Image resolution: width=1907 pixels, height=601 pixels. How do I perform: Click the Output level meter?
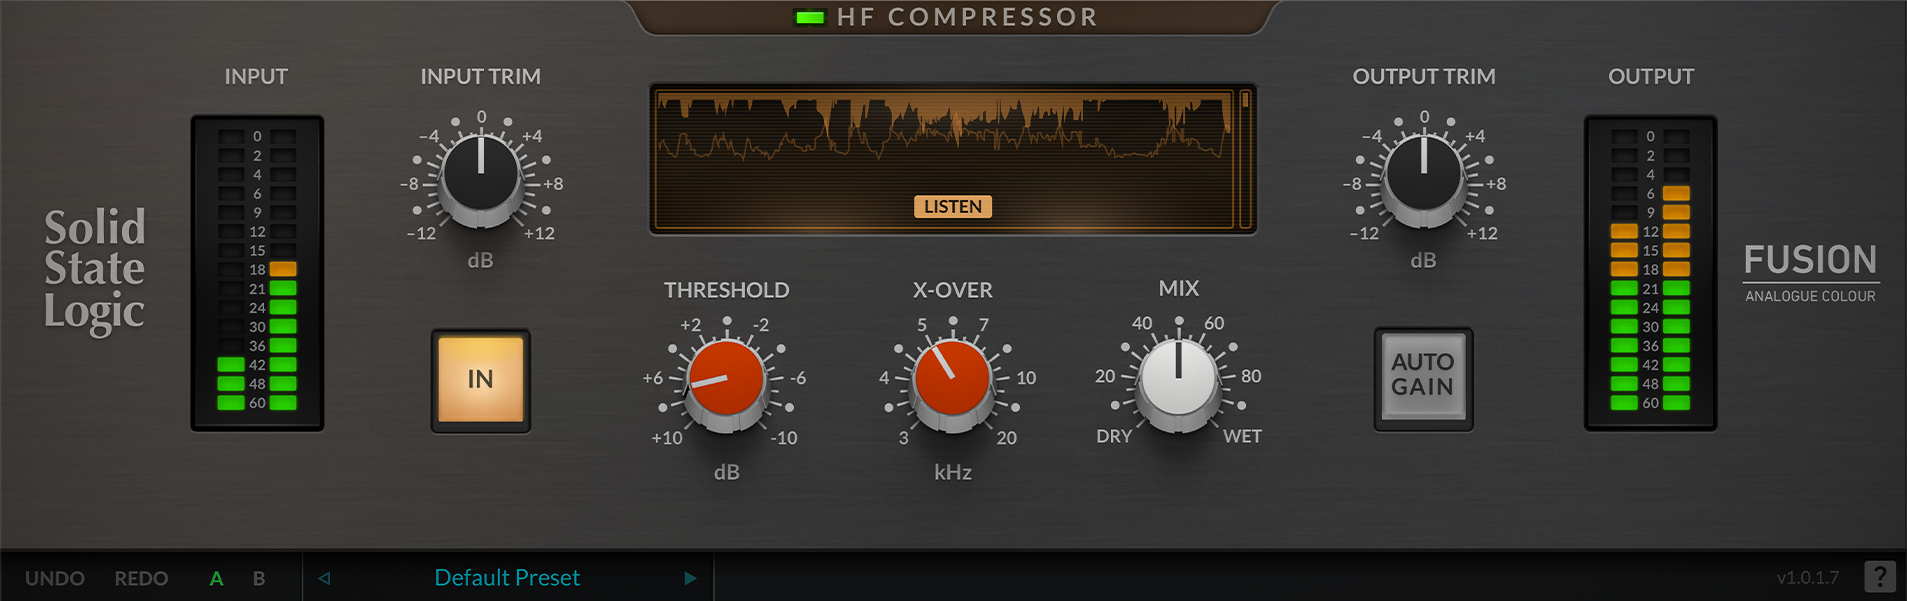tap(1650, 273)
